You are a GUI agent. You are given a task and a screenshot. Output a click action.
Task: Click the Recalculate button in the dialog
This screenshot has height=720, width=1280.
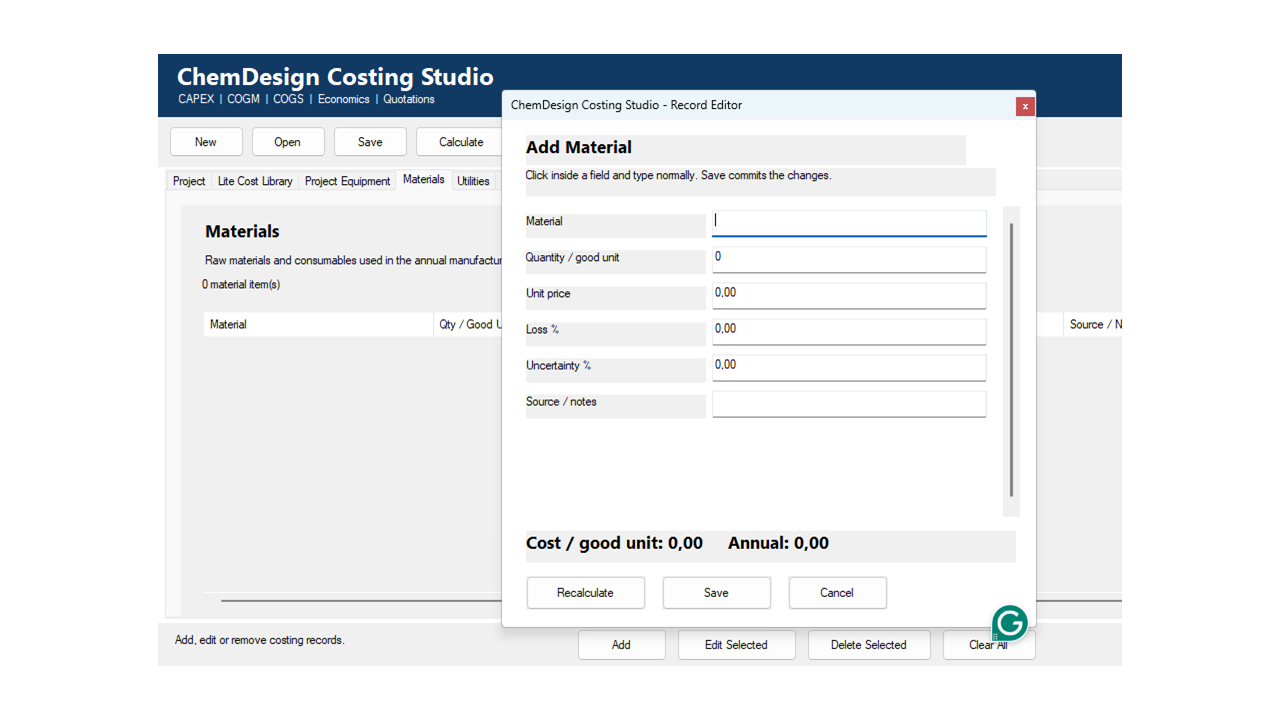click(586, 593)
